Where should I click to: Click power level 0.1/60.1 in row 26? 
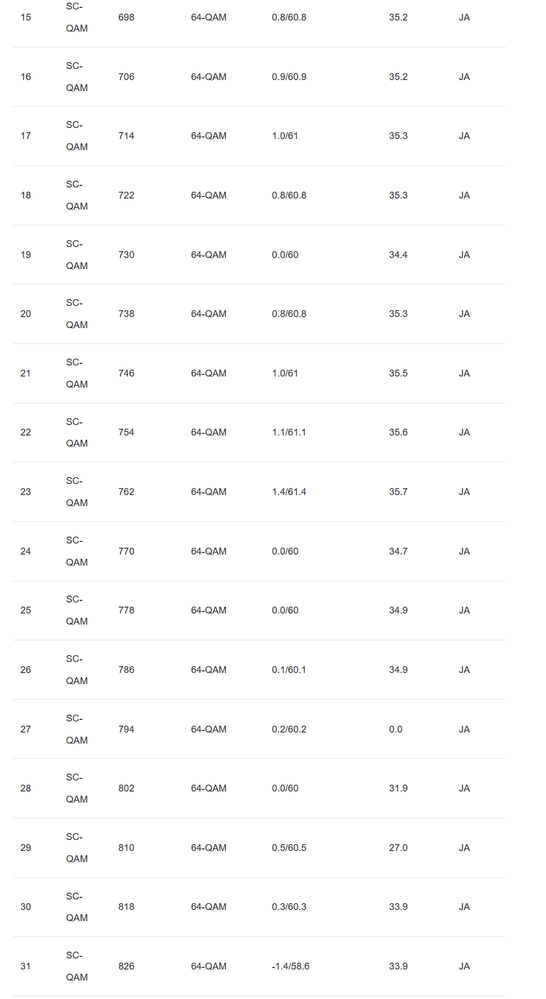(x=289, y=670)
